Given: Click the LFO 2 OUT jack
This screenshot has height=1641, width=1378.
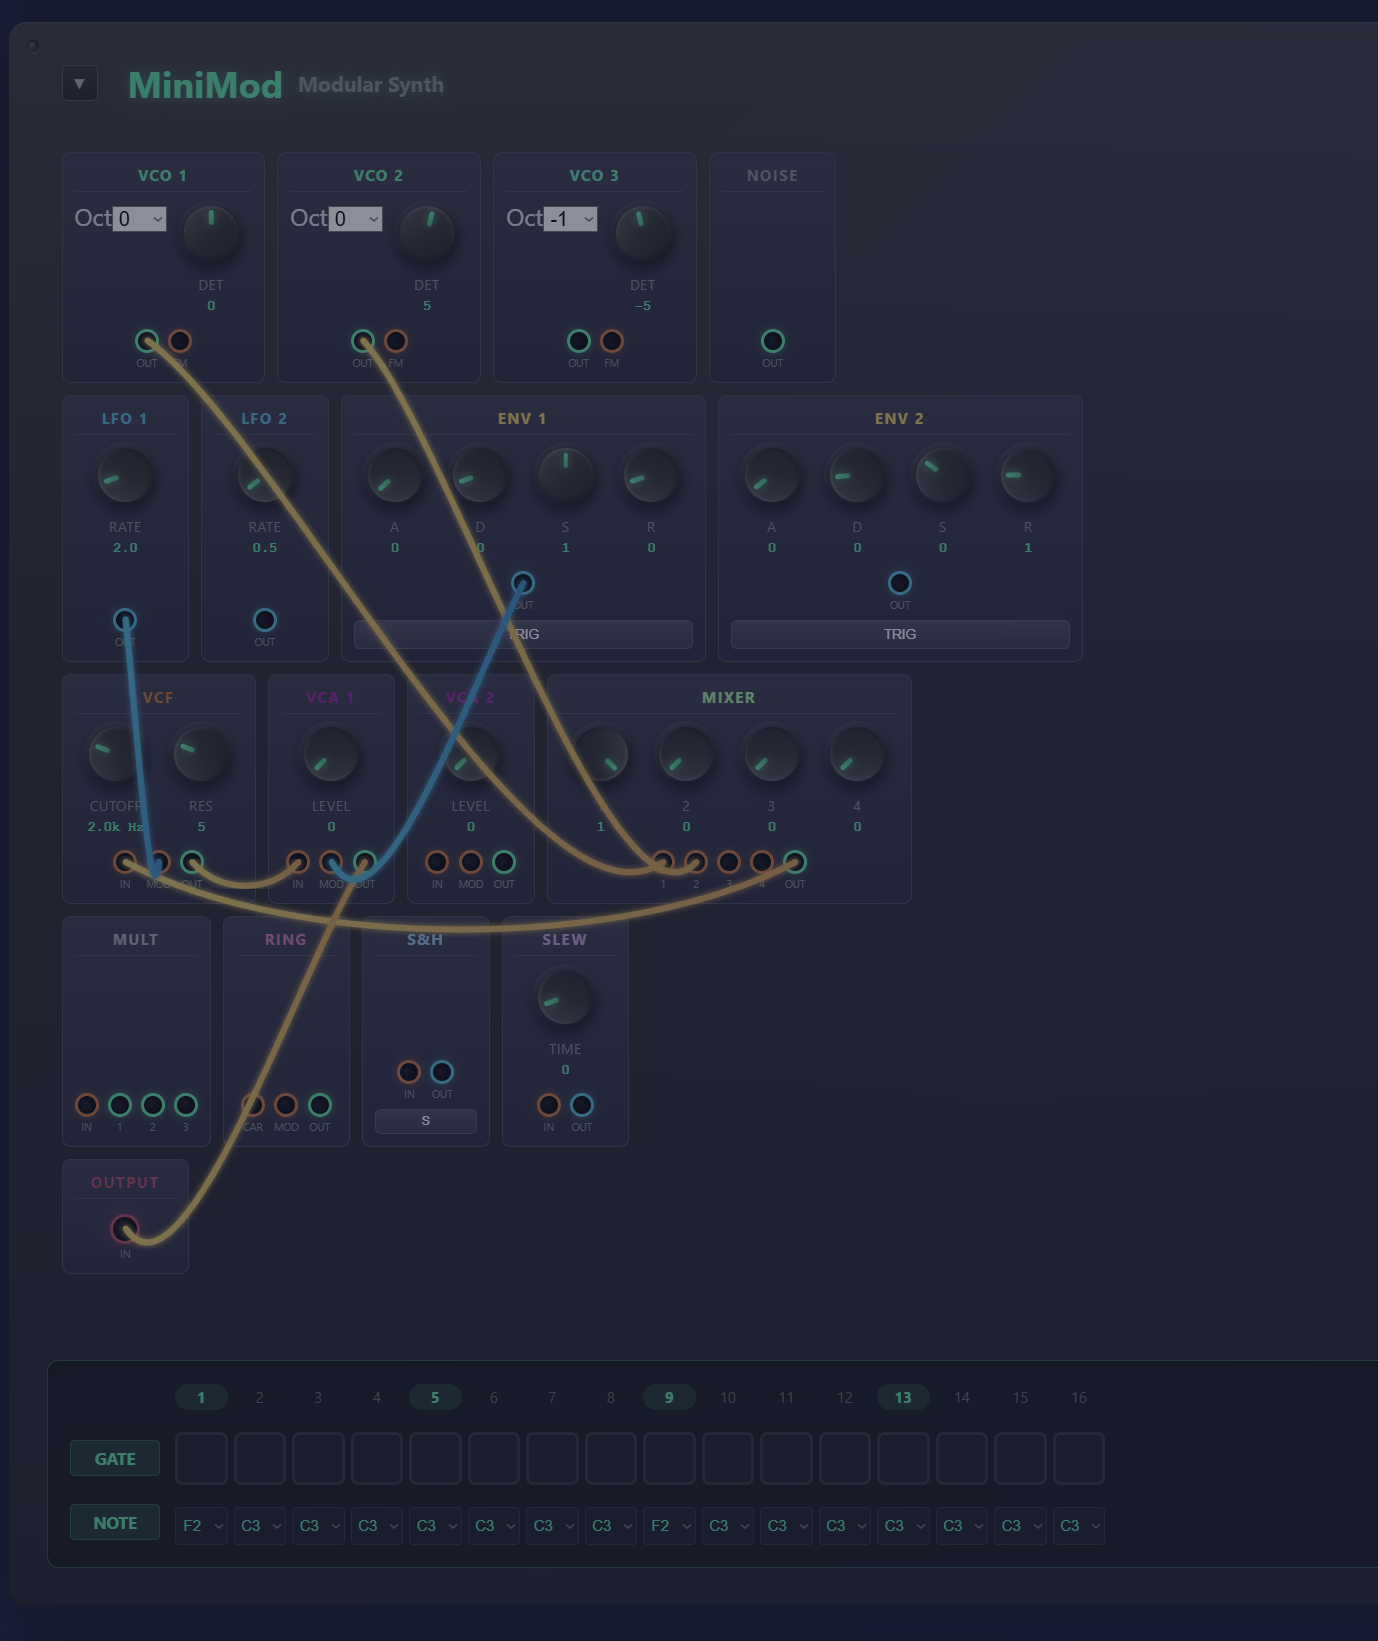Looking at the screenshot, I should coord(264,620).
